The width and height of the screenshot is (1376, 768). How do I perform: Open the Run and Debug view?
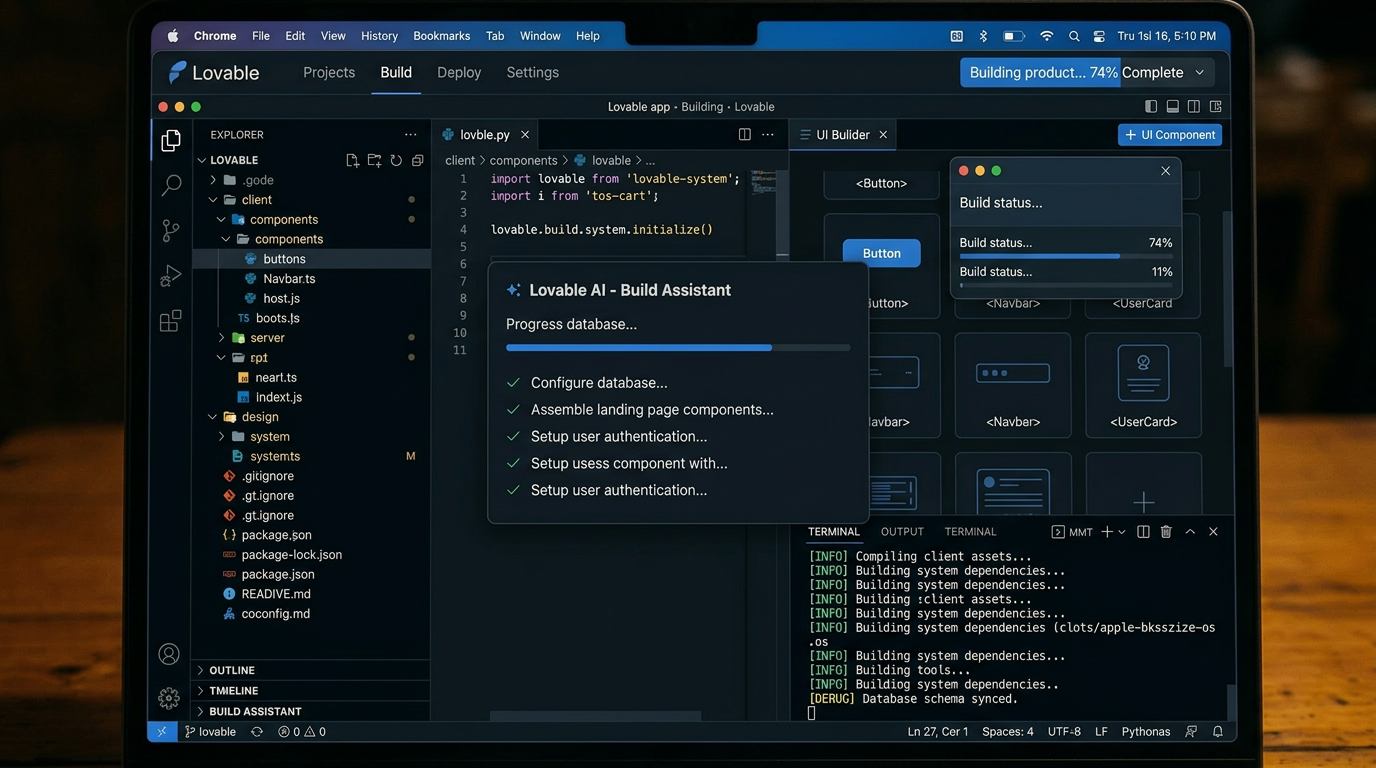click(x=170, y=276)
